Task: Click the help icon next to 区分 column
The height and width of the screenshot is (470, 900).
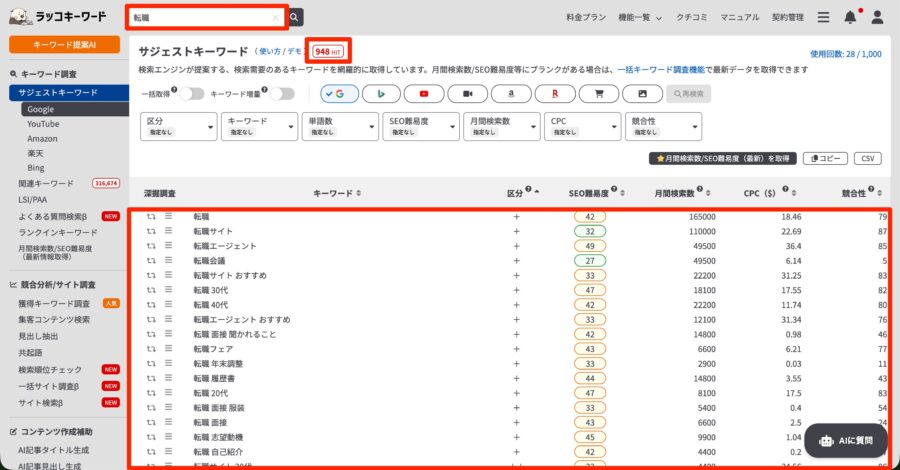Action: pos(528,189)
